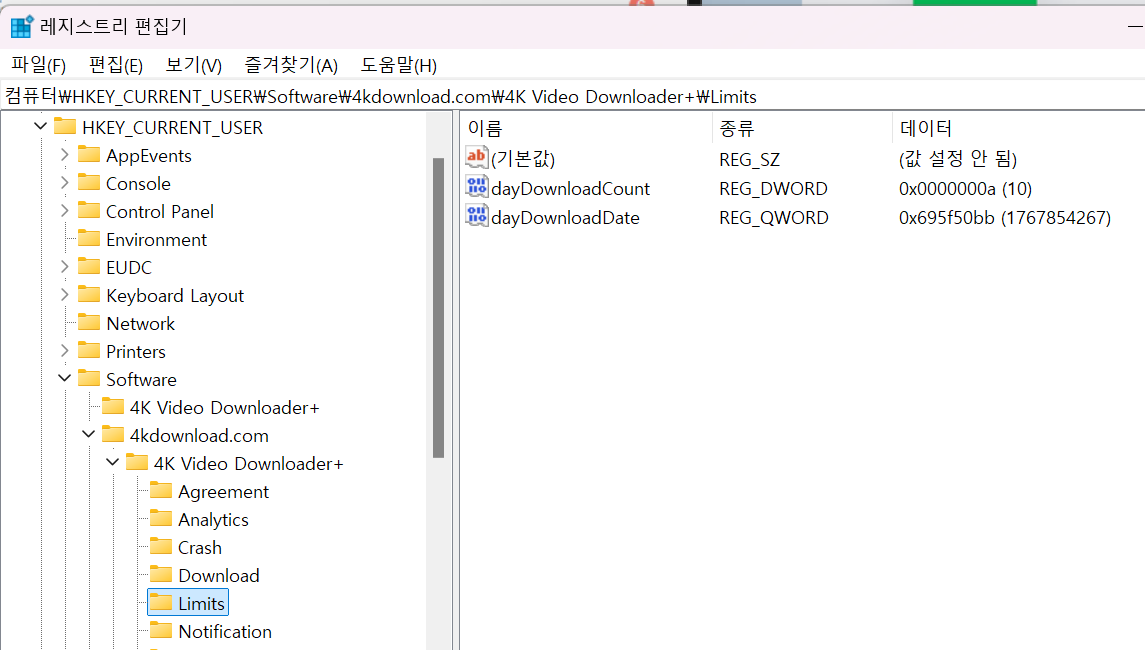Expand the Printers key
This screenshot has width=1145, height=650.
pyautogui.click(x=64, y=351)
